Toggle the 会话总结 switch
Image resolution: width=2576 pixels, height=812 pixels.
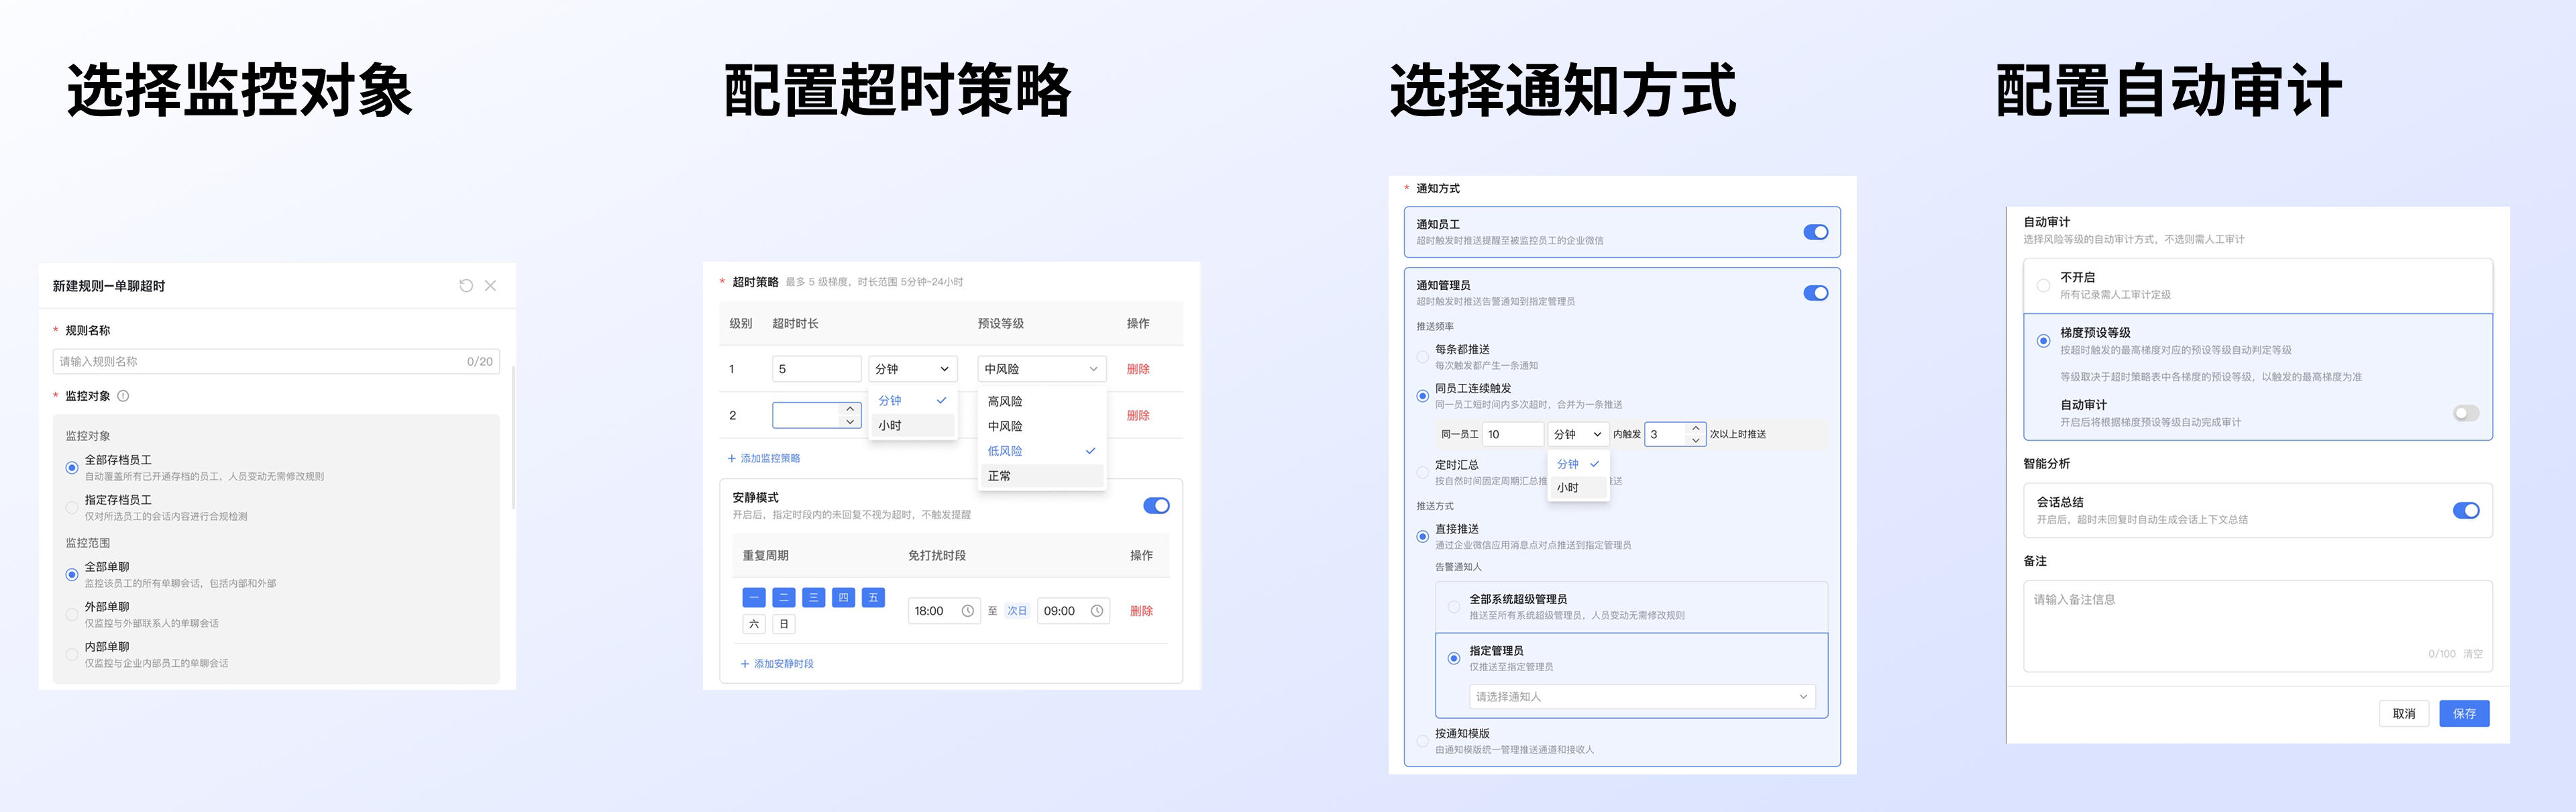(x=2466, y=511)
